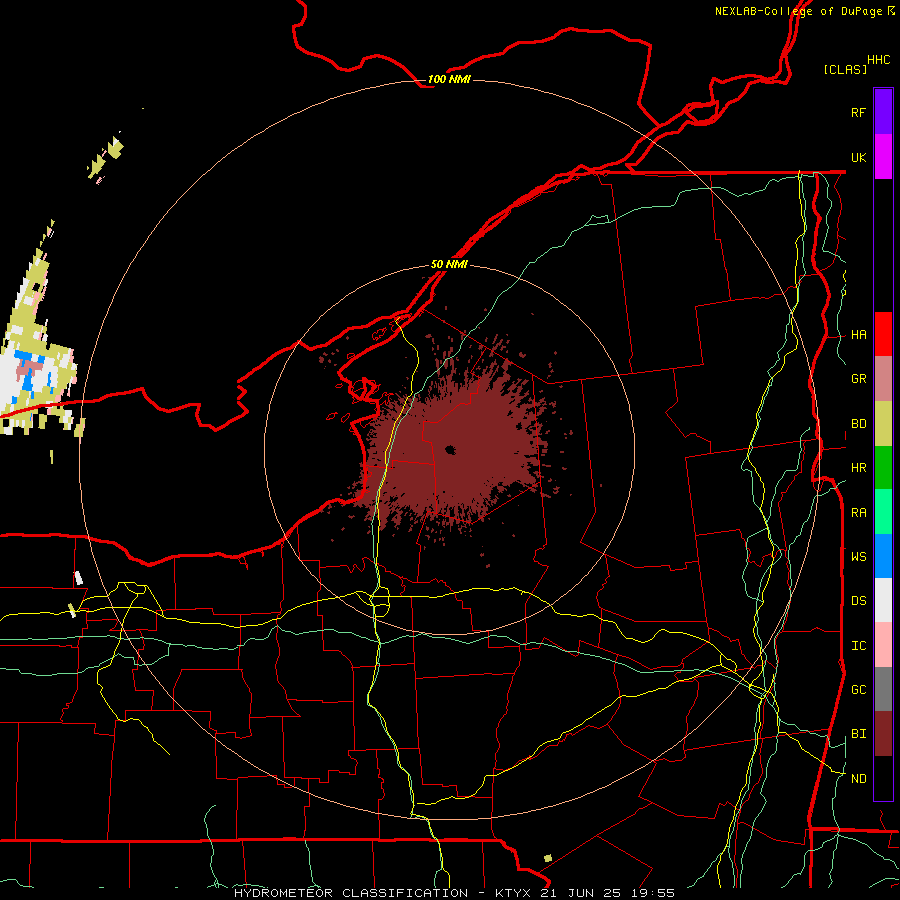900x900 pixels.
Task: Select the GC gray legend swatch
Action: pos(883,689)
